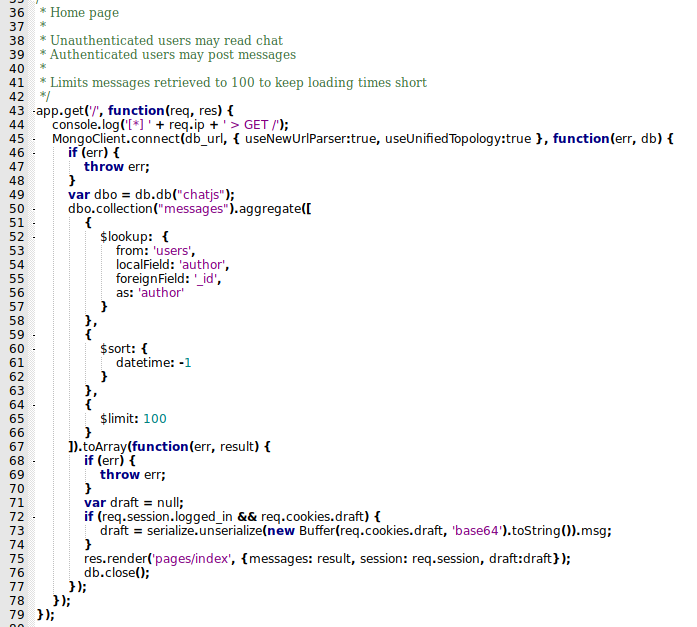Image resolution: width=697 pixels, height=627 pixels.
Task: Click the '$limit:' key
Action: click(120, 419)
